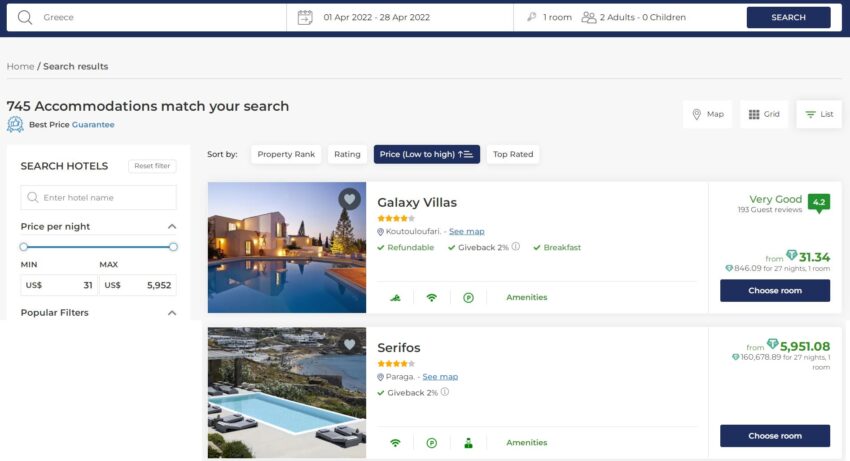Favorite Serifos with the heart icon
The height and width of the screenshot is (461, 850).
click(350, 344)
